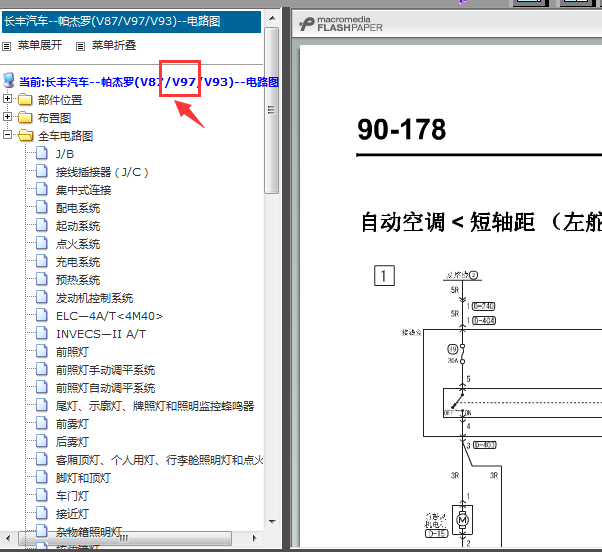The width and height of the screenshot is (602, 552).
Task: Click the Macromedia FlashPaper logo
Action: (341, 24)
